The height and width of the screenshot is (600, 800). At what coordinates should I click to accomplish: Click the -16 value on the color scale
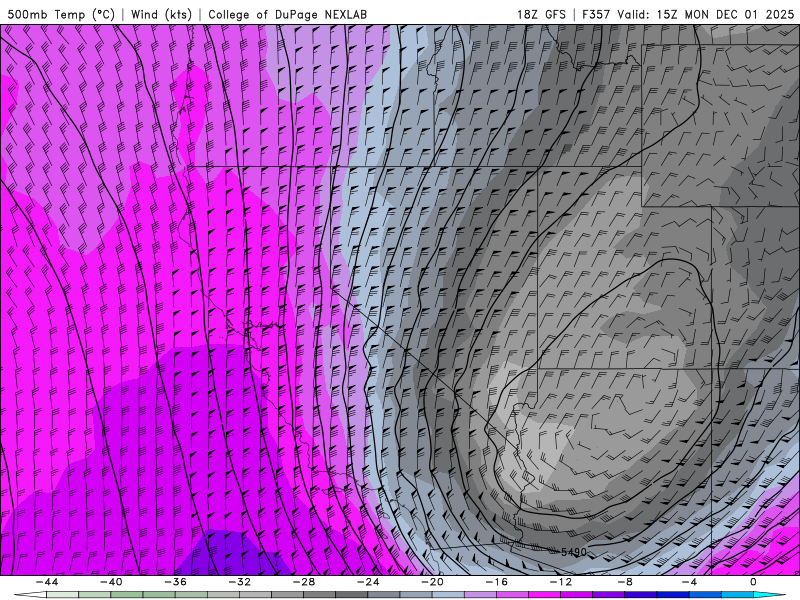[496, 582]
